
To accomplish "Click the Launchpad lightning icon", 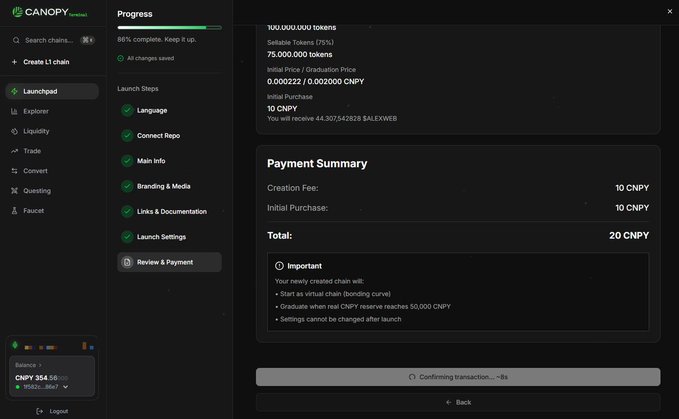I will click(14, 91).
